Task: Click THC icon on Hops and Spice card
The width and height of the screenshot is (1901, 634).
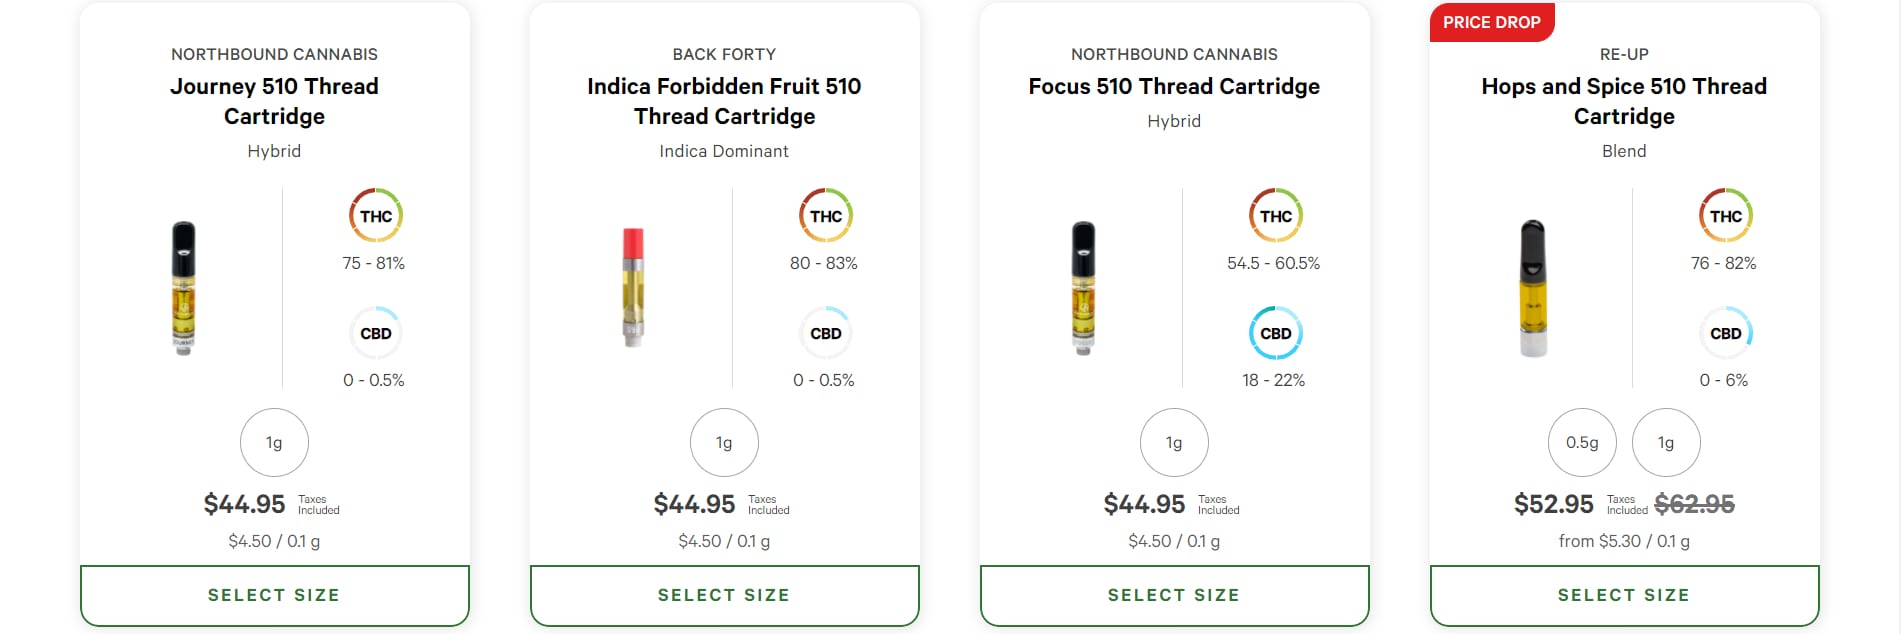Action: point(1726,216)
